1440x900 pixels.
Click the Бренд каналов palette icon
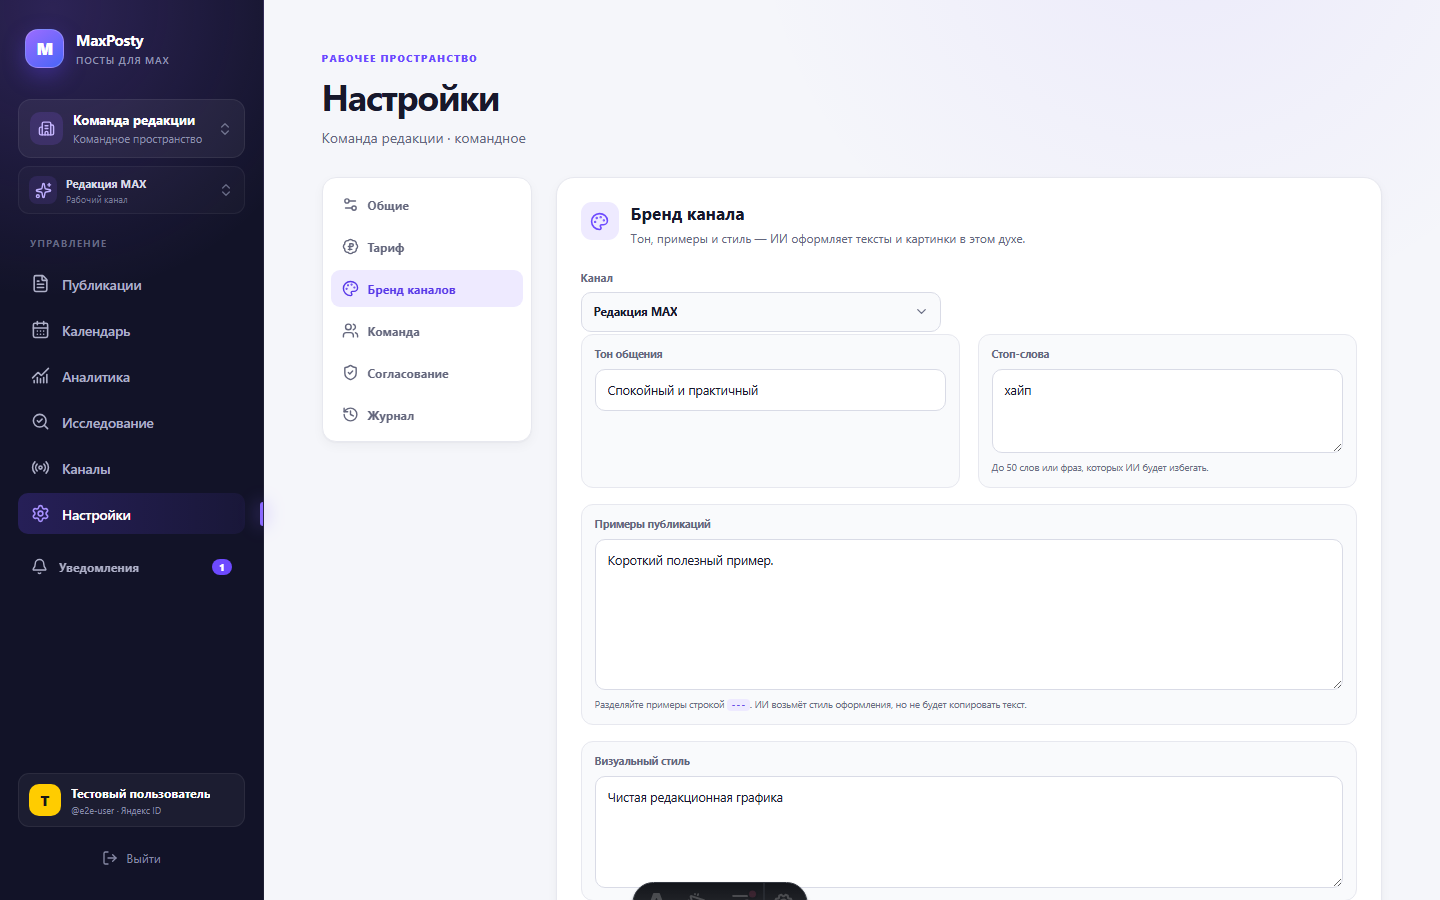coord(350,289)
